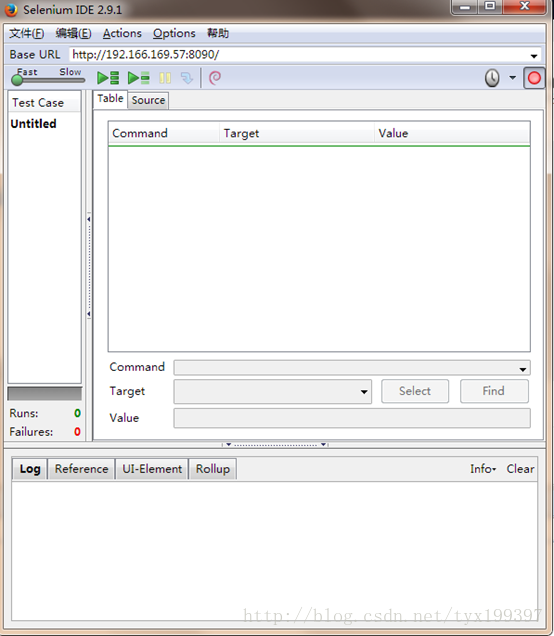Play the entire test suite
Image resolution: width=554 pixels, height=636 pixels.
(x=108, y=77)
